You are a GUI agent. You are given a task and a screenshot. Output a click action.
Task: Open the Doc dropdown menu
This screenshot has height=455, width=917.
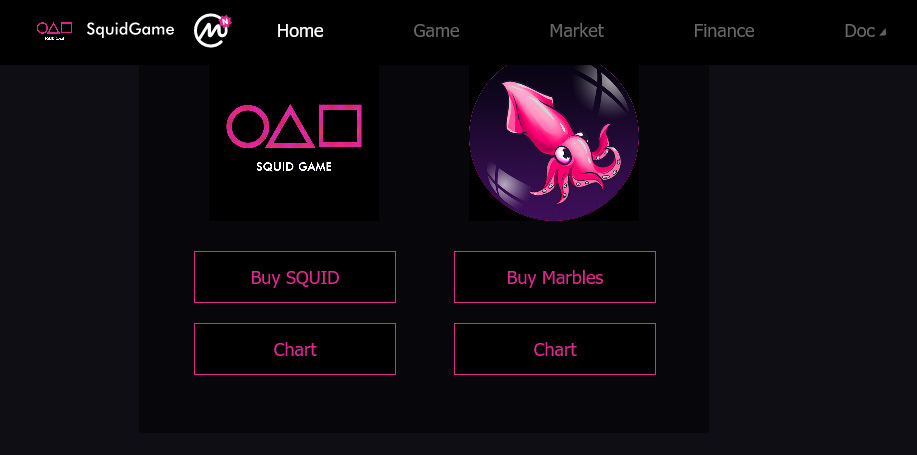coord(865,31)
